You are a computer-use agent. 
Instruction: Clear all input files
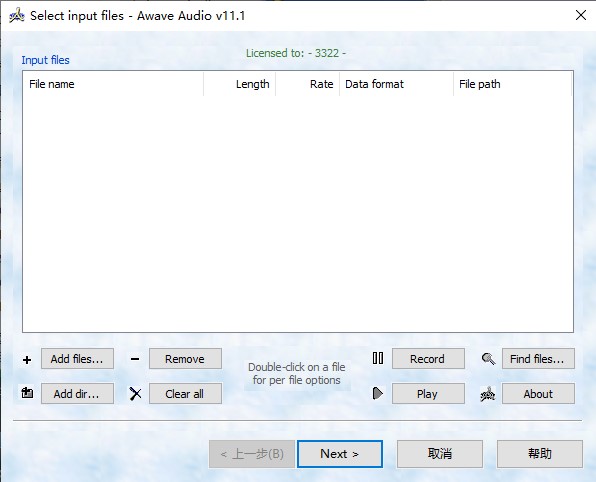(x=185, y=393)
